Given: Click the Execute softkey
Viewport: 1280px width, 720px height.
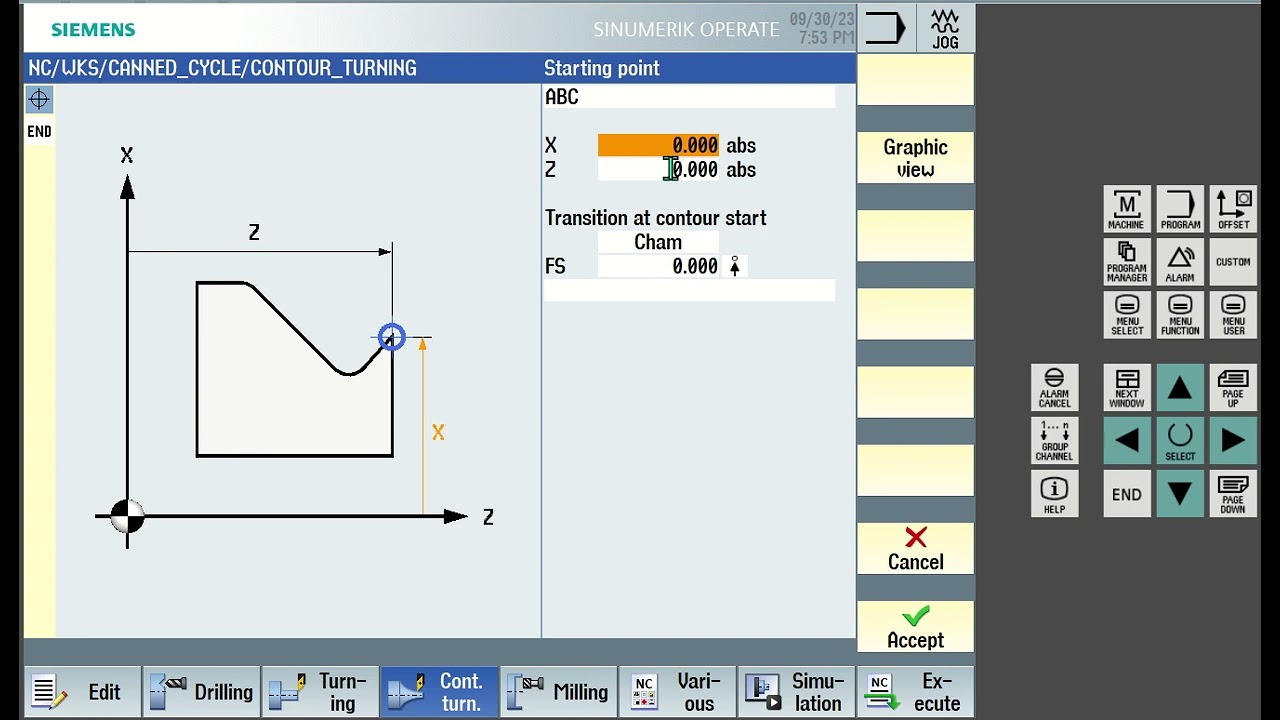Looking at the screenshot, I should tap(915, 692).
